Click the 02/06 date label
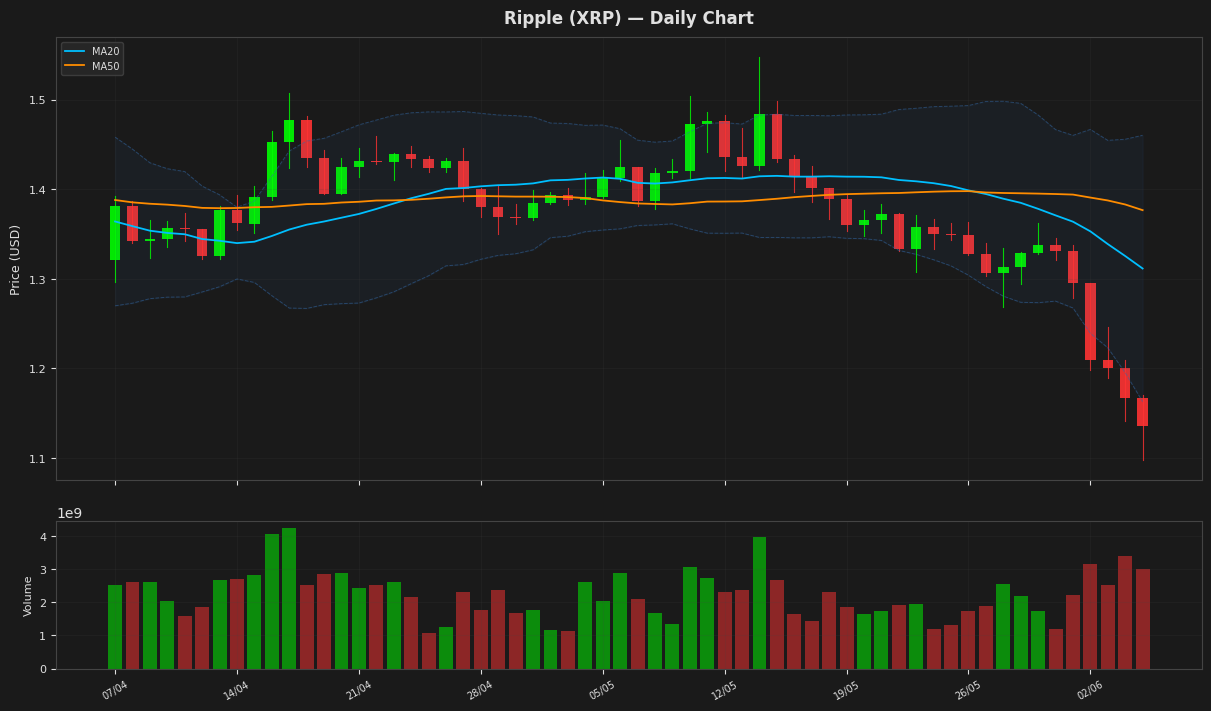1211x711 pixels. 1089,690
